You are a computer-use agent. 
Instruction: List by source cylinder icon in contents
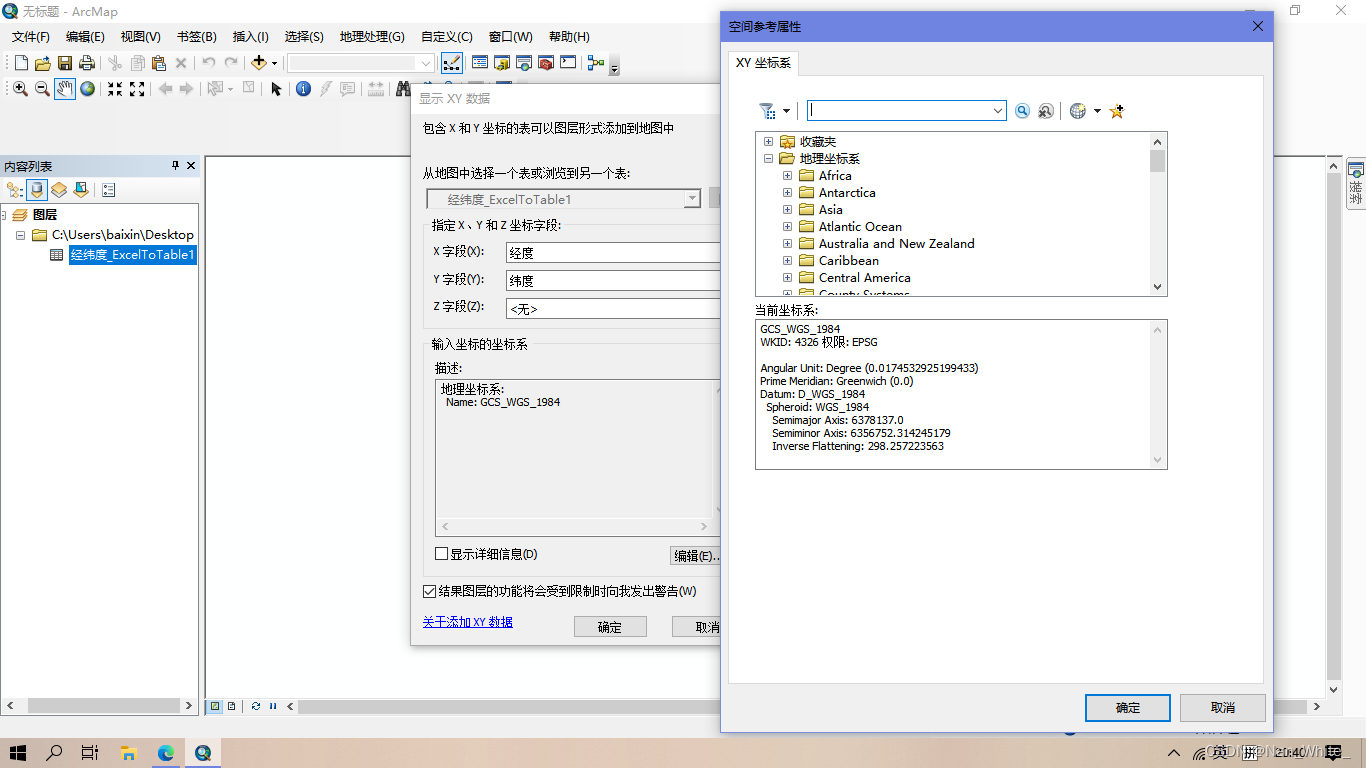tap(37, 189)
